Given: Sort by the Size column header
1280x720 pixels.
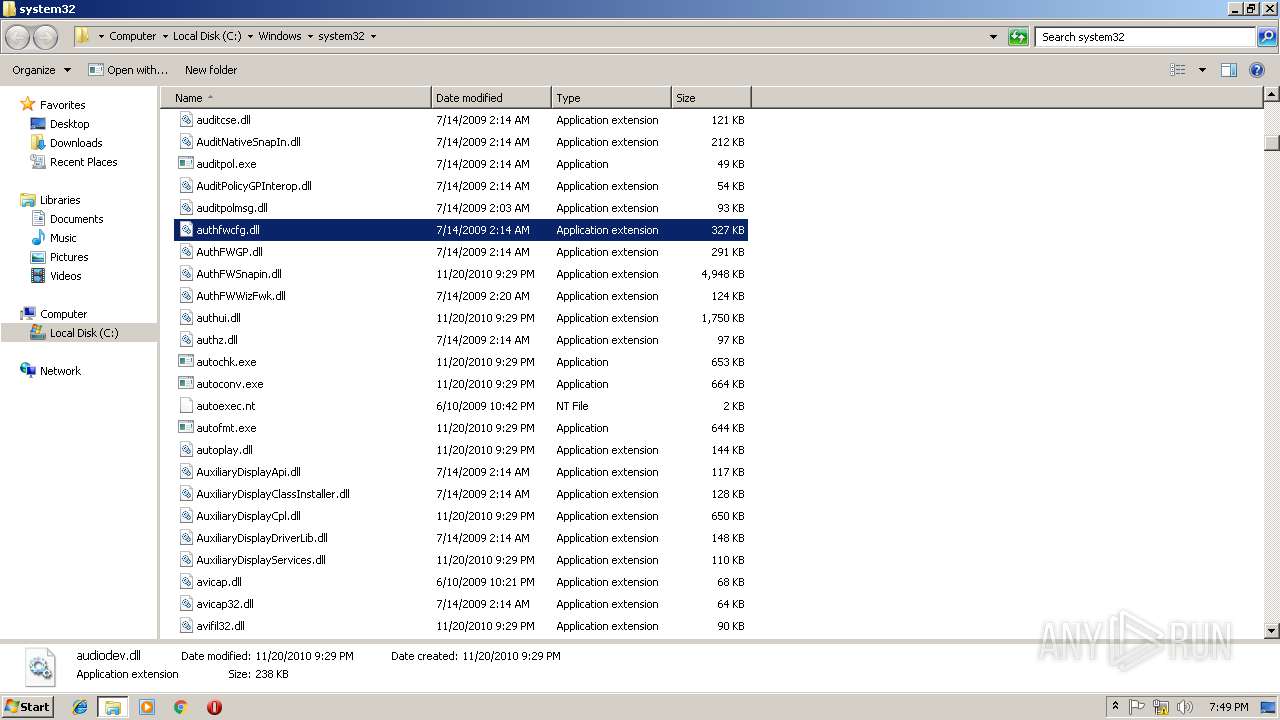Looking at the screenshot, I should coord(711,98).
